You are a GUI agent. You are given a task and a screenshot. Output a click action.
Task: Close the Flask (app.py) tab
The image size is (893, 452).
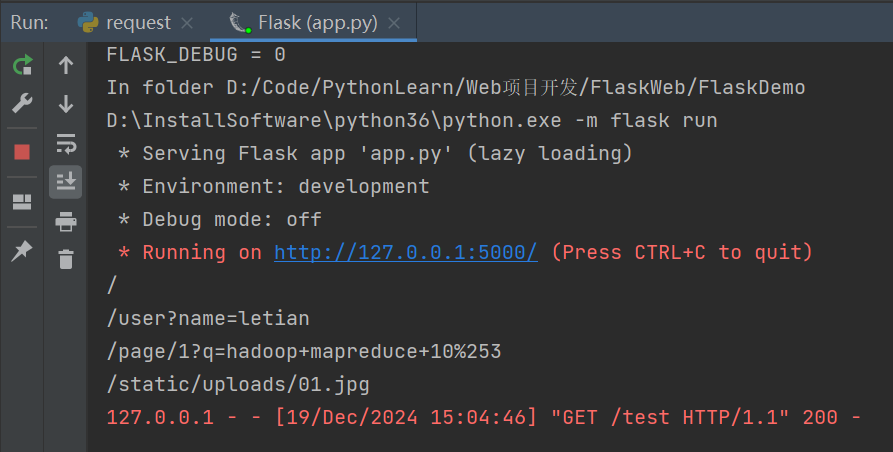tap(394, 22)
